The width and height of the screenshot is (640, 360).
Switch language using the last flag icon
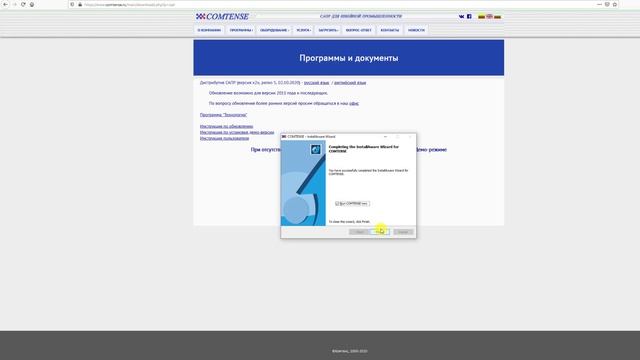tap(497, 17)
